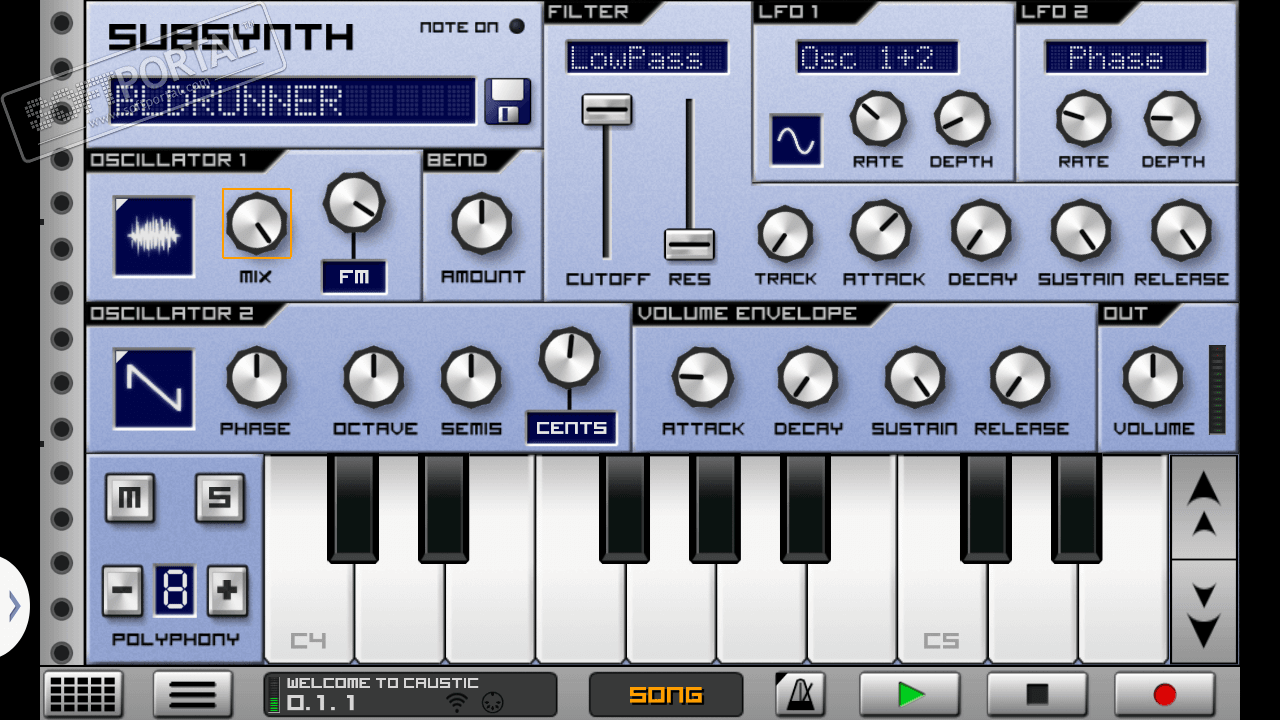Open the LowPass filter type selector

[647, 58]
